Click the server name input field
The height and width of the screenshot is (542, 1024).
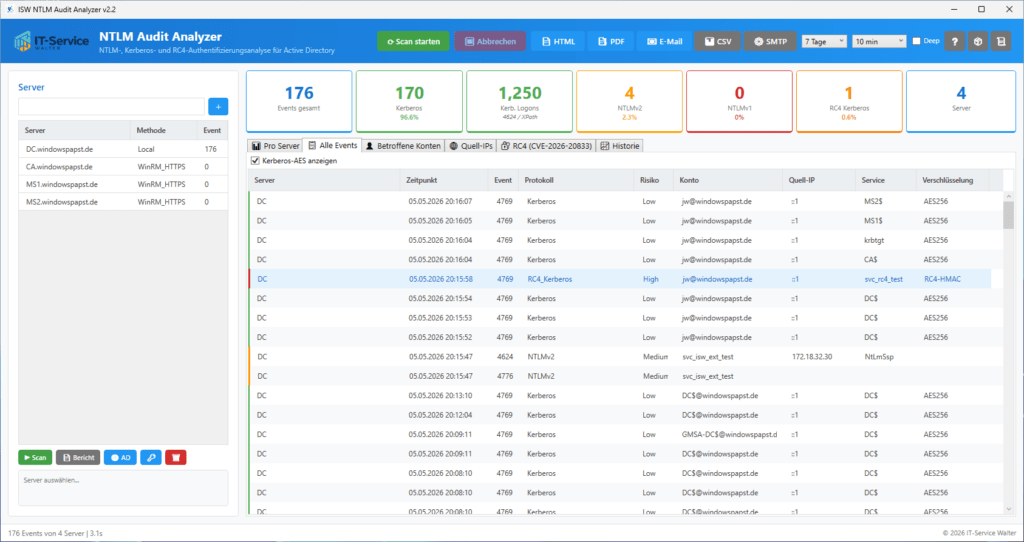tap(112, 106)
